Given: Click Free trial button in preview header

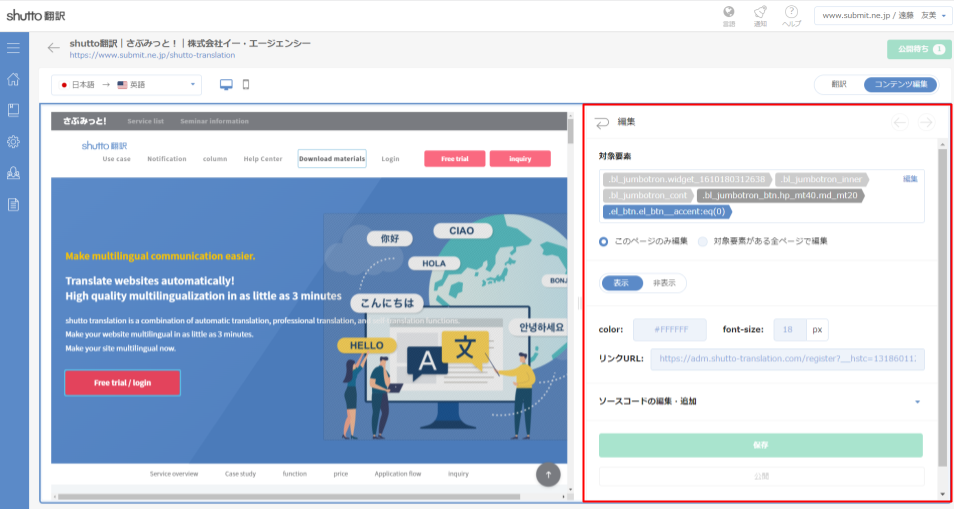Looking at the screenshot, I should coord(454,159).
